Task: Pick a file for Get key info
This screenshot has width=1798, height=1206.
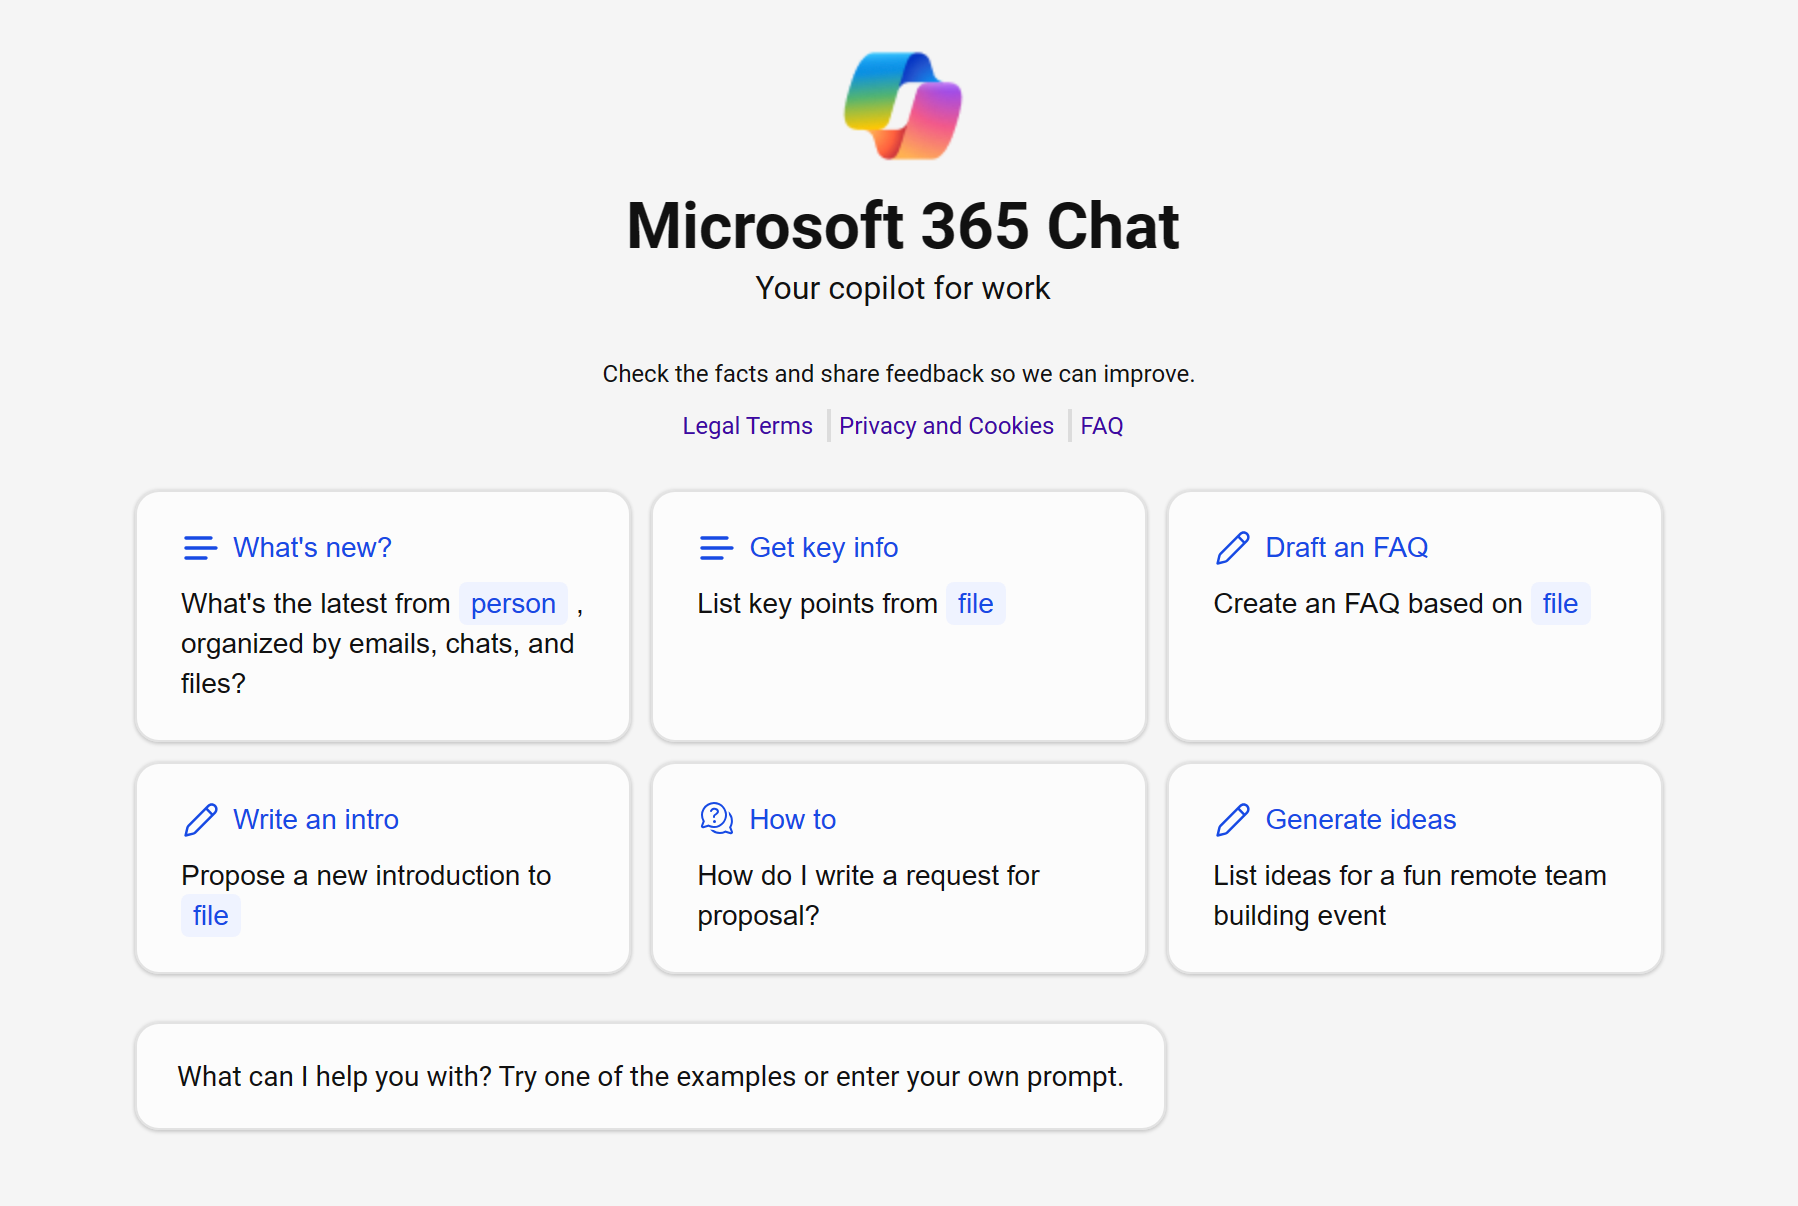Action: coord(975,603)
